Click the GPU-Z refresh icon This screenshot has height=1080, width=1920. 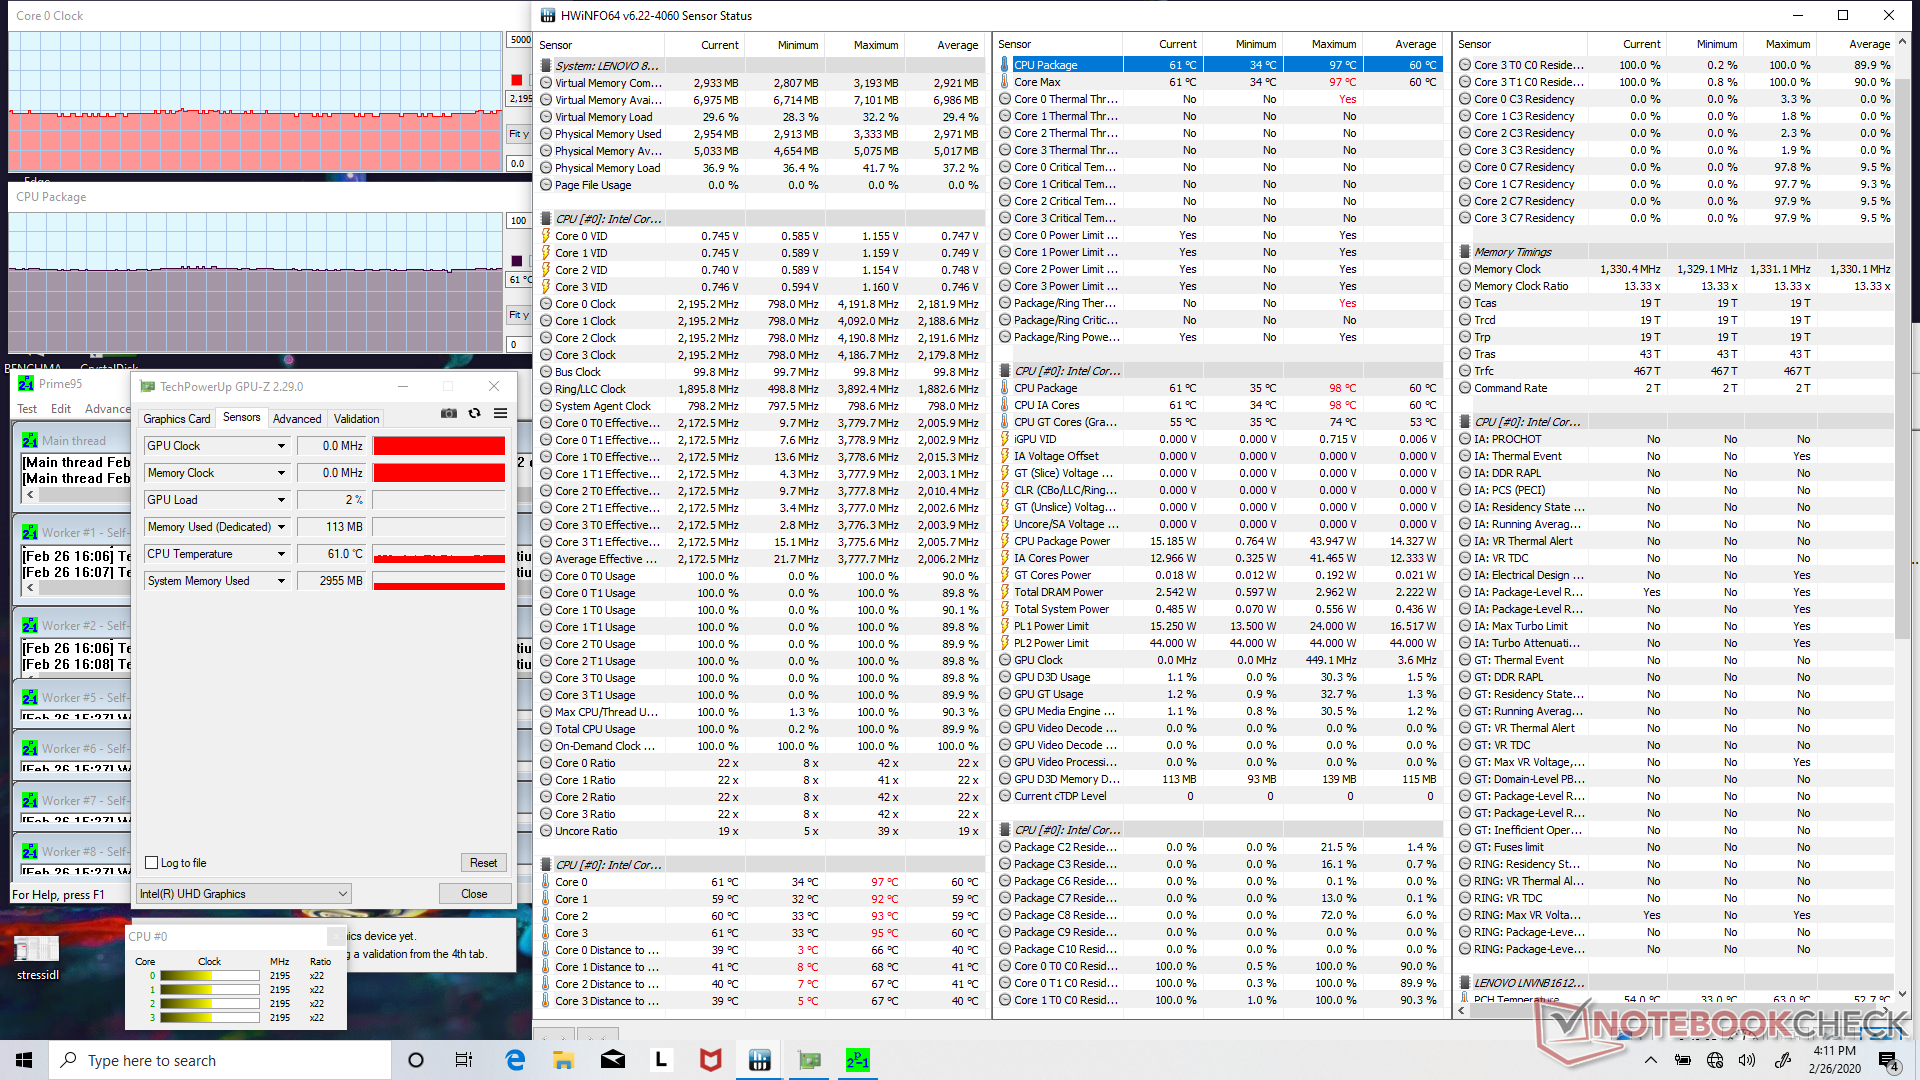pyautogui.click(x=475, y=413)
